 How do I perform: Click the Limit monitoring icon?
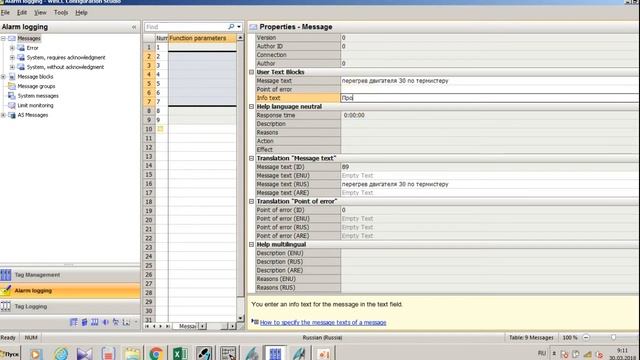[x=12, y=105]
